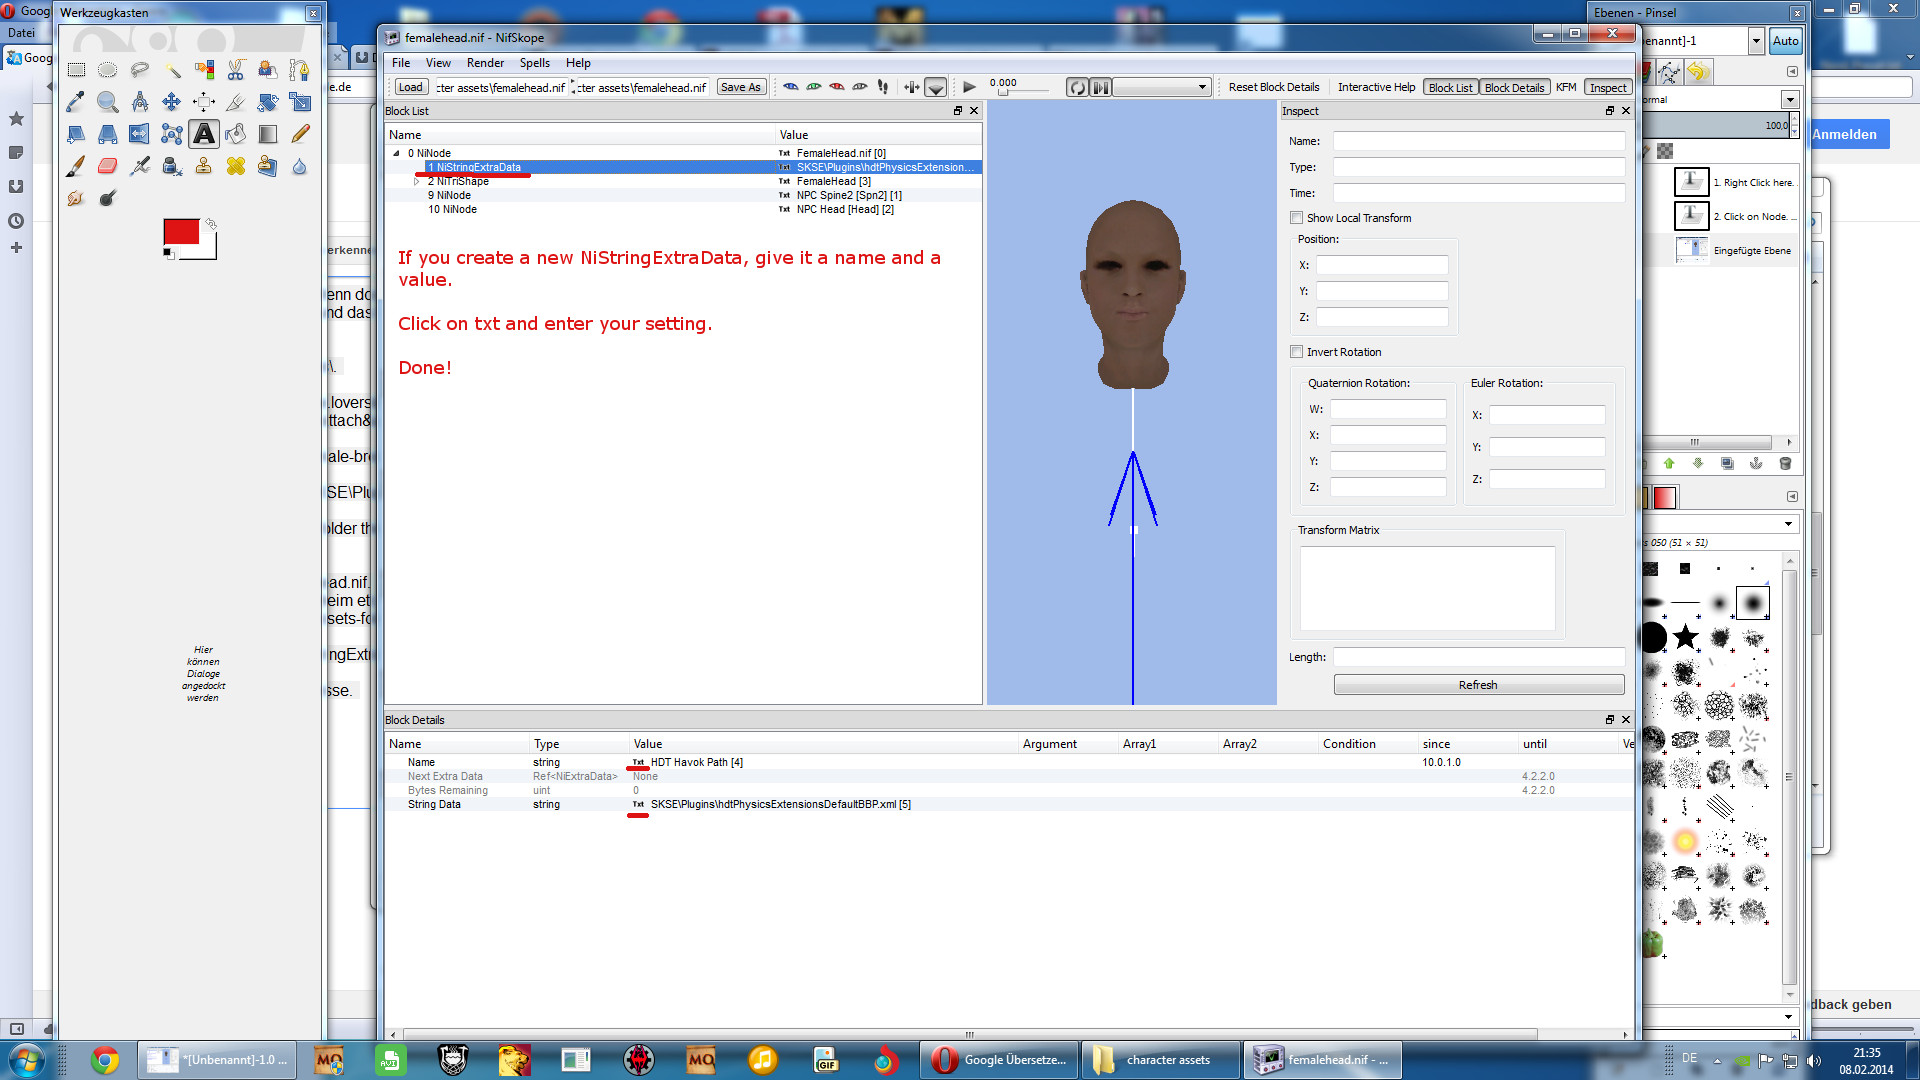Open the layer mode dropdown in GIMP
Screen dimensions: 1920x1080
click(1790, 99)
